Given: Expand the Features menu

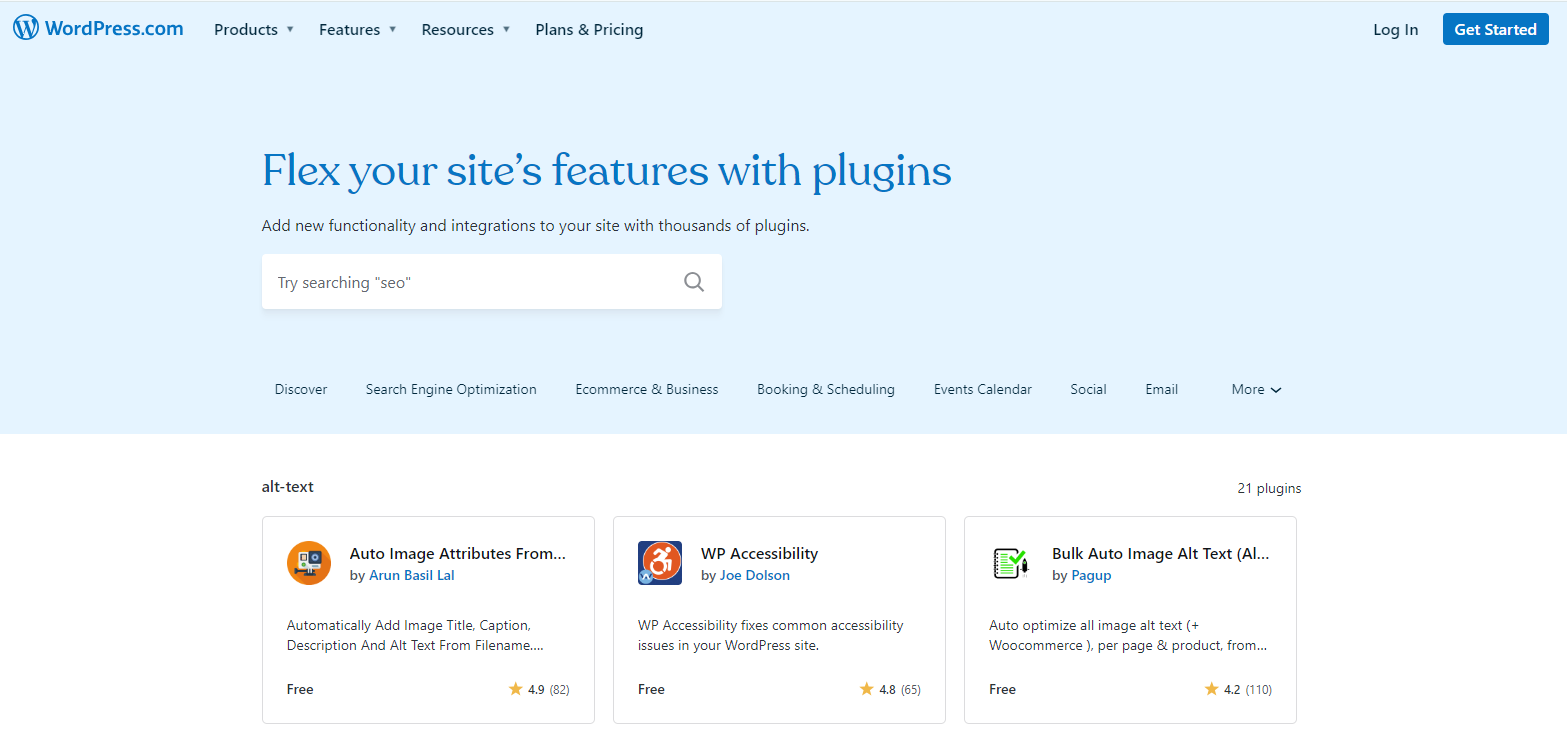Looking at the screenshot, I should pos(358,29).
